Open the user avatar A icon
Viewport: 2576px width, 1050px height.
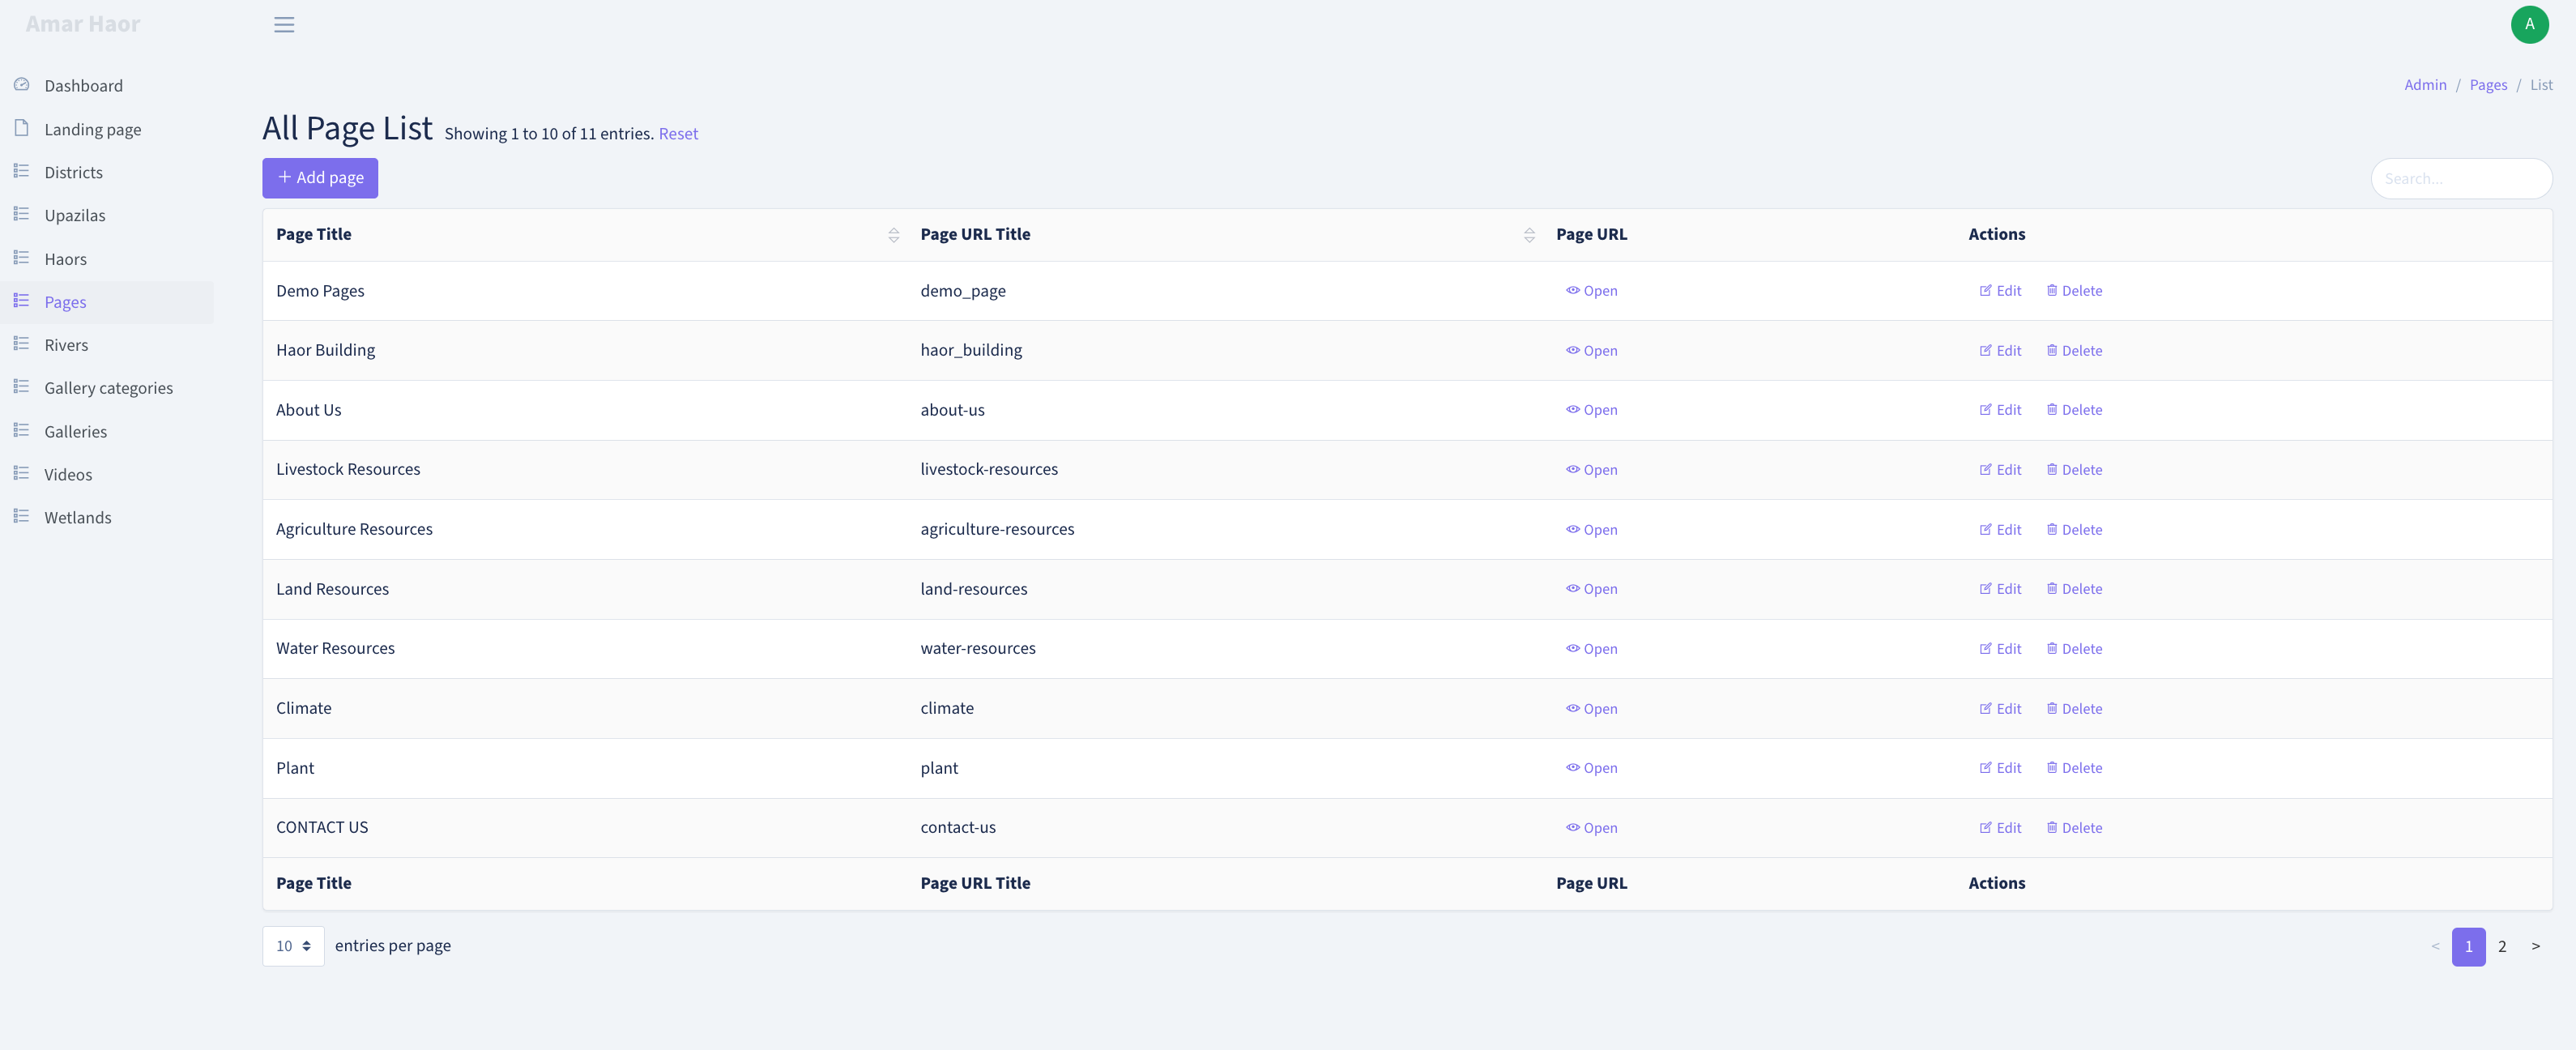[x=2529, y=25]
